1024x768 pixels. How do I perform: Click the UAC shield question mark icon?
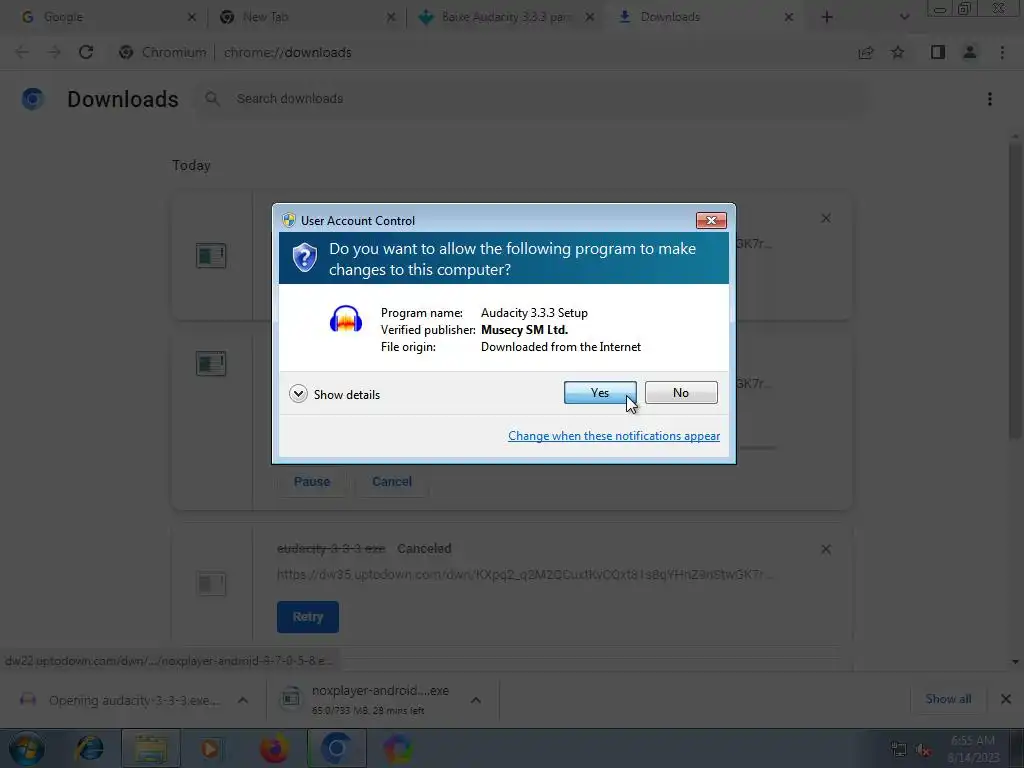tap(304, 257)
